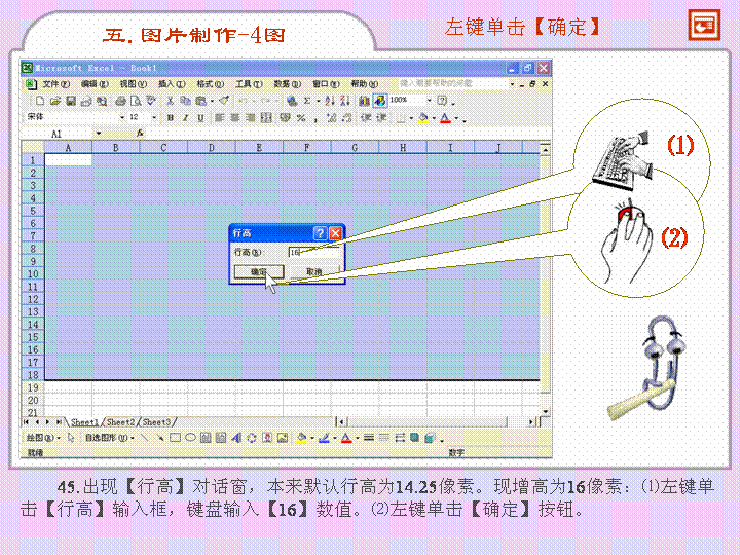740x555 pixels.
Task: Click the Save icon in the toolbar
Action: (71, 101)
